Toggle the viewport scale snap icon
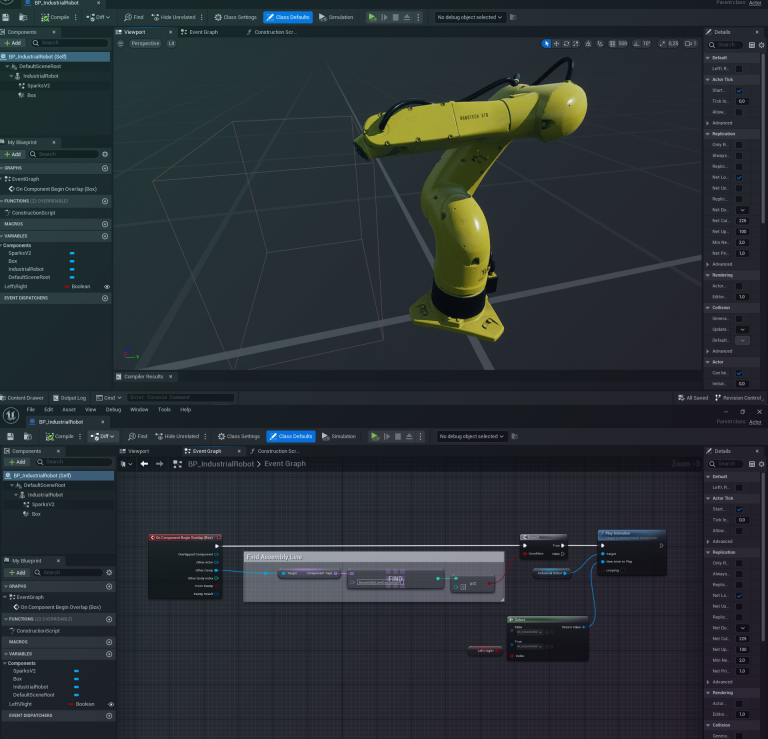Viewport: 768px width, 739px height. 663,44
